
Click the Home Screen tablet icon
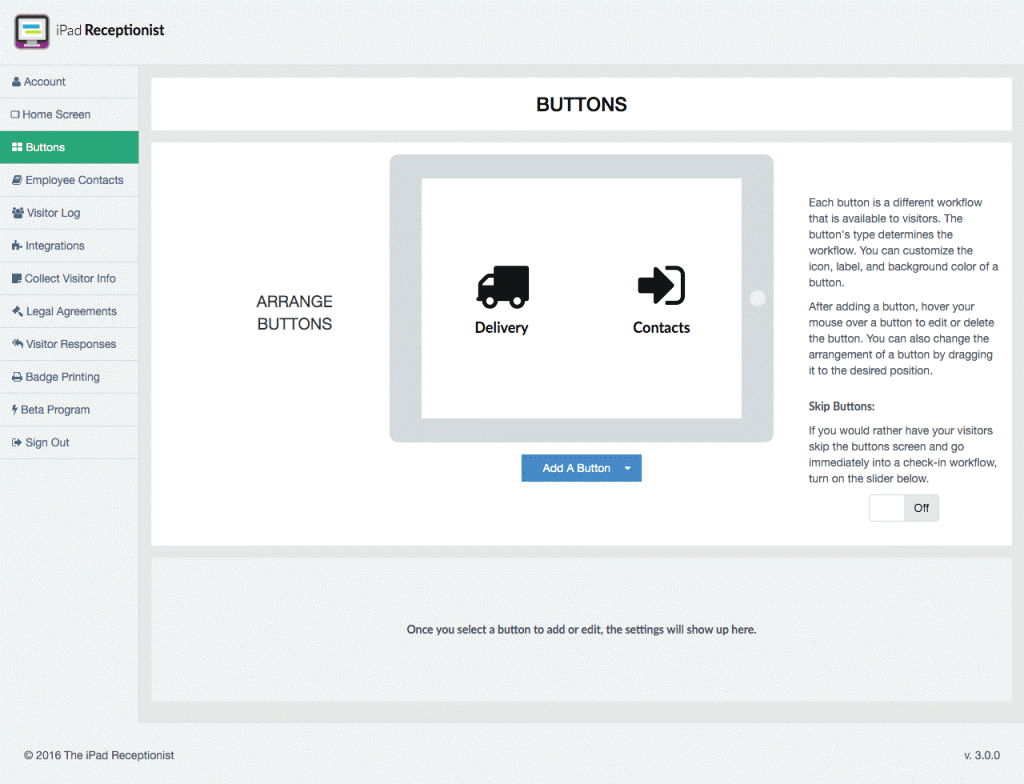click(15, 114)
